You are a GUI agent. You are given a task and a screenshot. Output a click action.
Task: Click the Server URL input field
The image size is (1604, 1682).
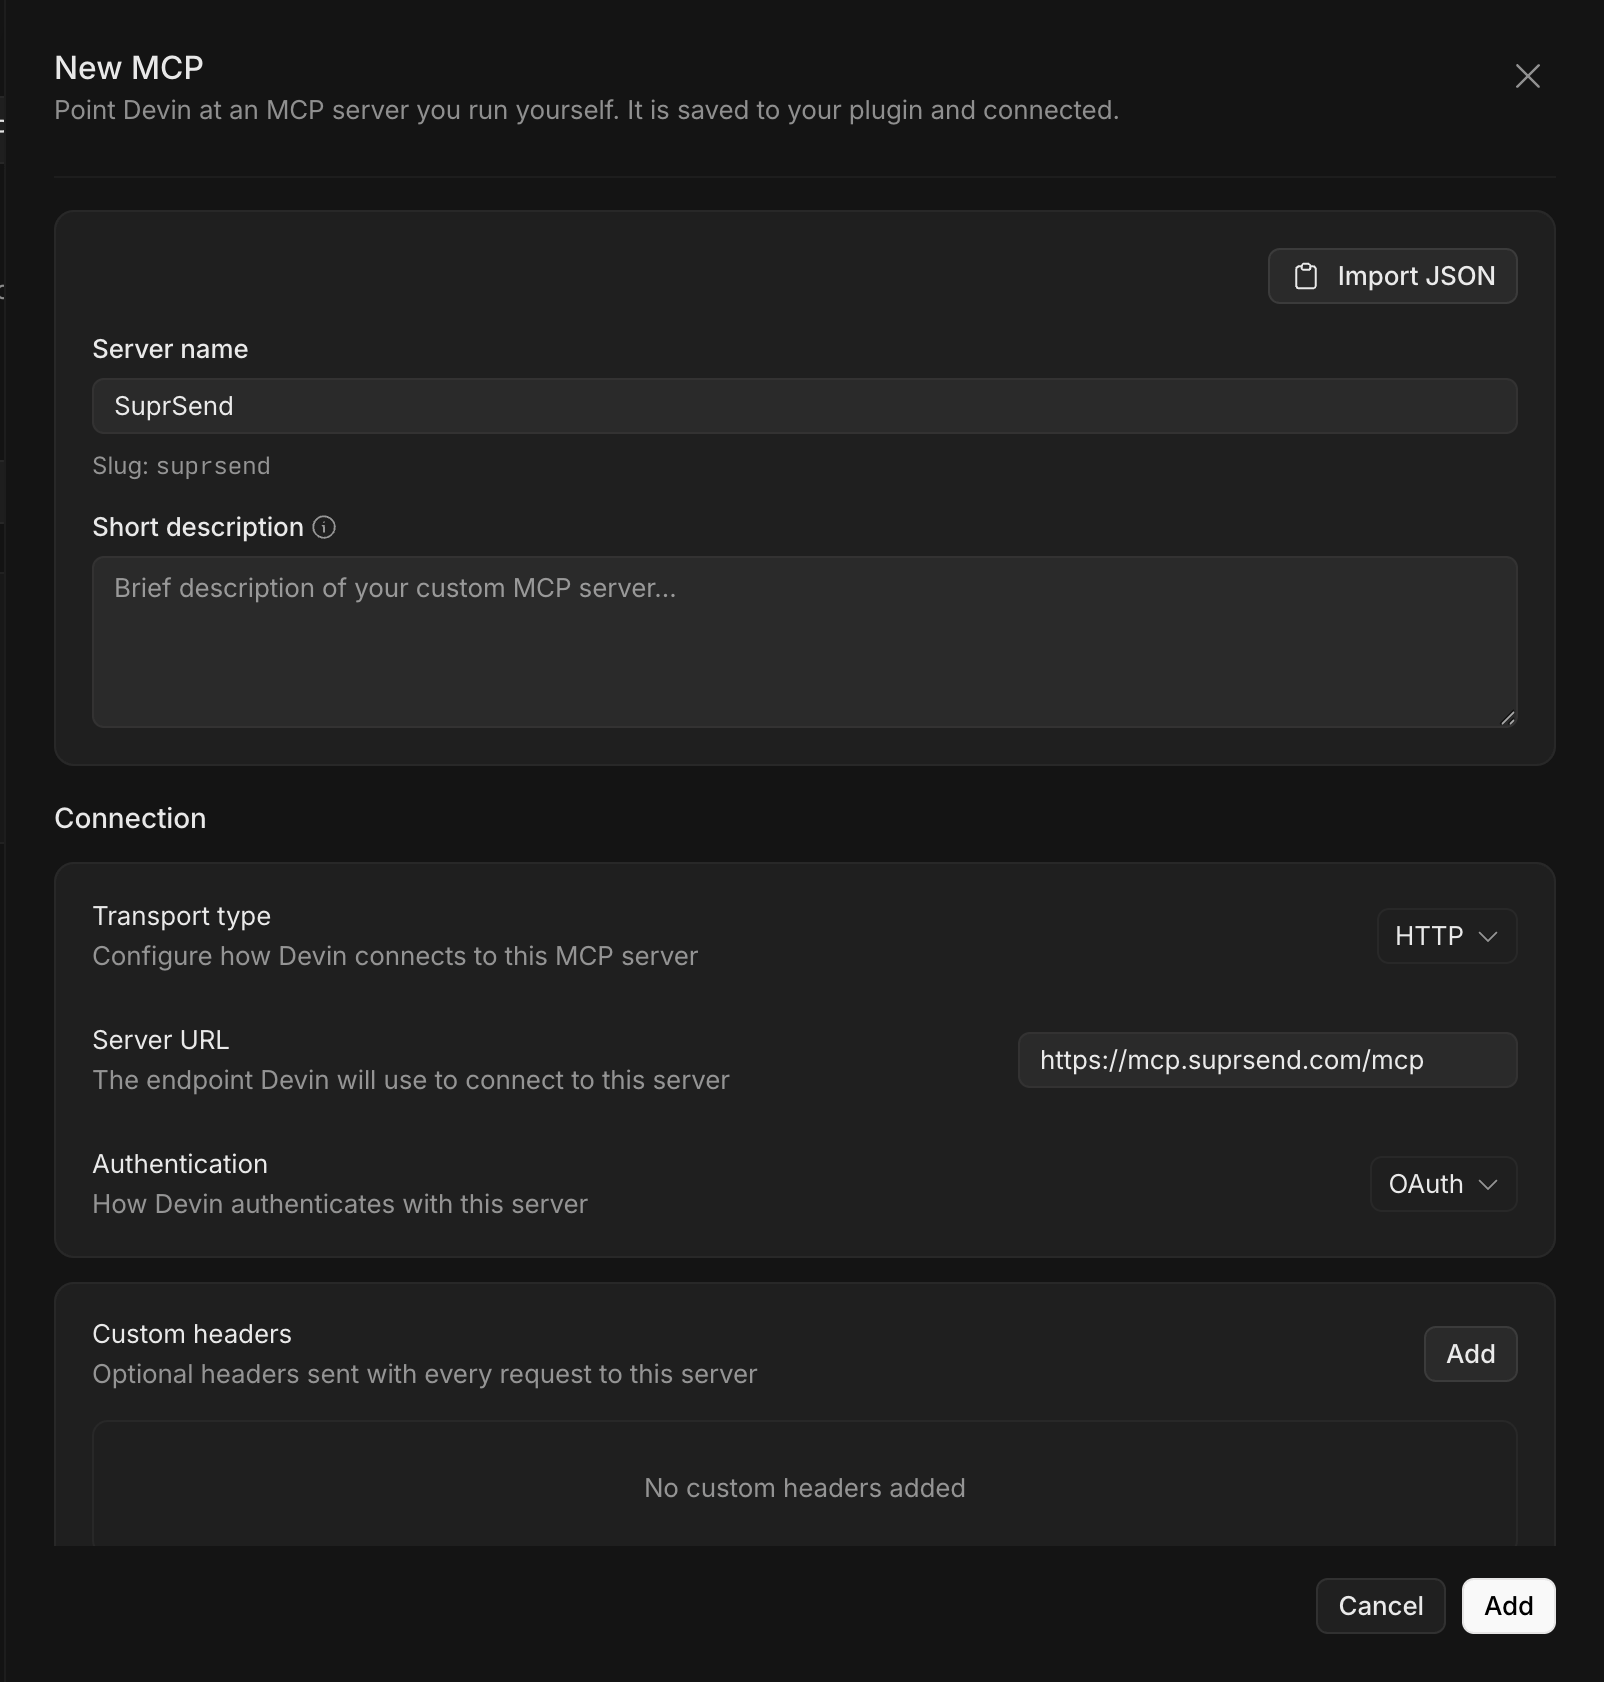pos(1267,1060)
